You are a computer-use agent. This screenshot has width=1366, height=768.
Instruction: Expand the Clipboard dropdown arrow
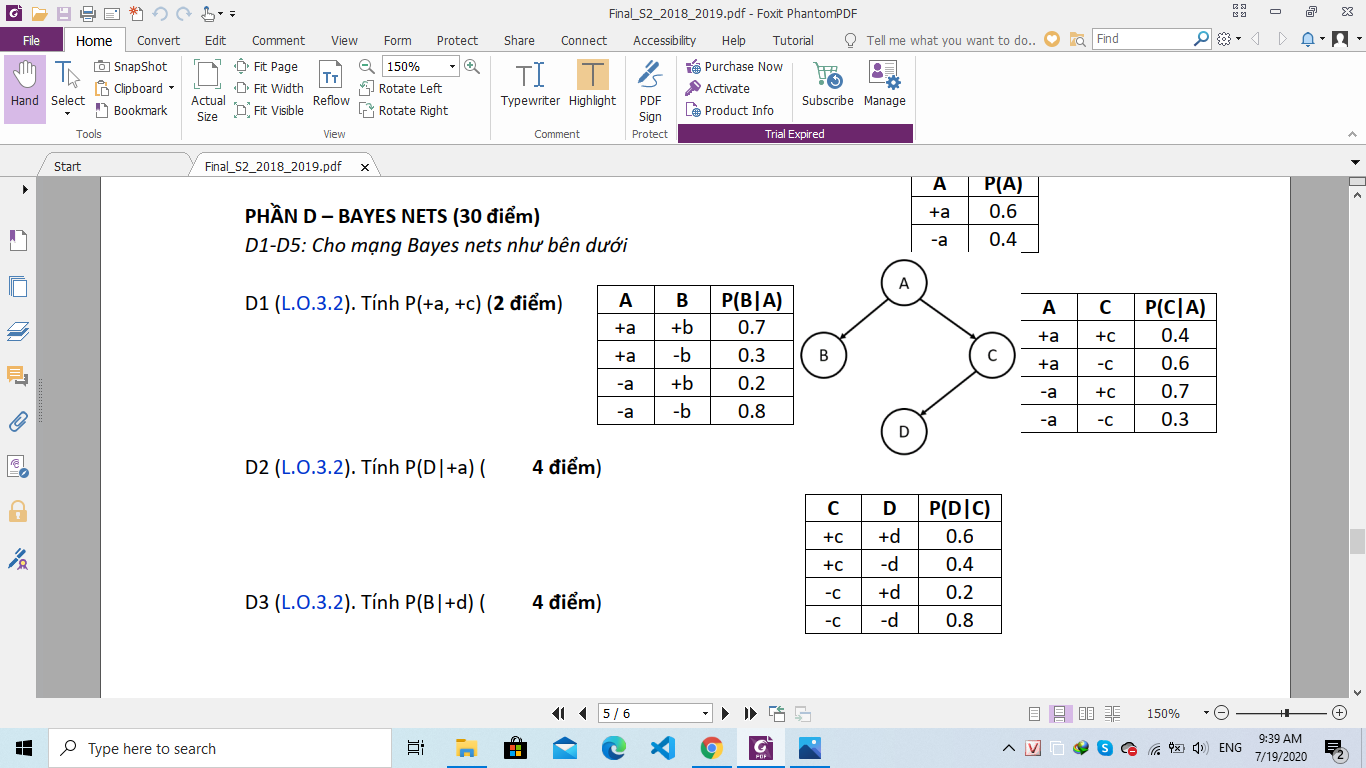171,89
